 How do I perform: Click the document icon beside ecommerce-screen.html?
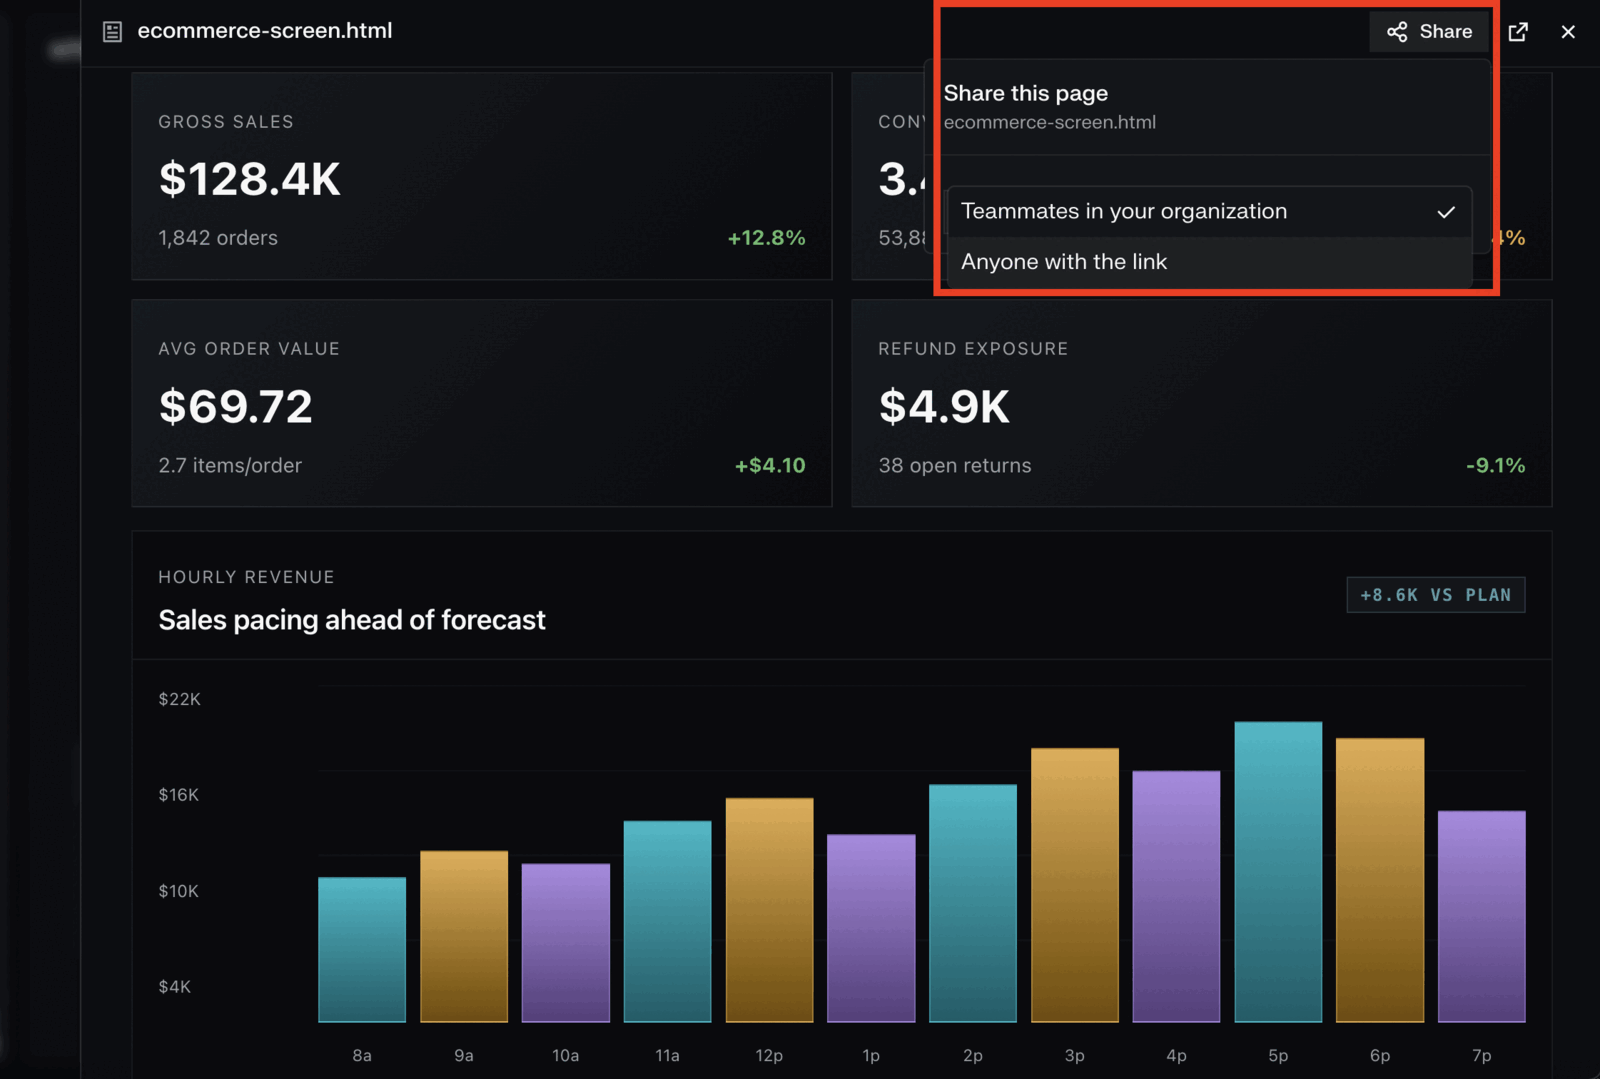coord(112,32)
